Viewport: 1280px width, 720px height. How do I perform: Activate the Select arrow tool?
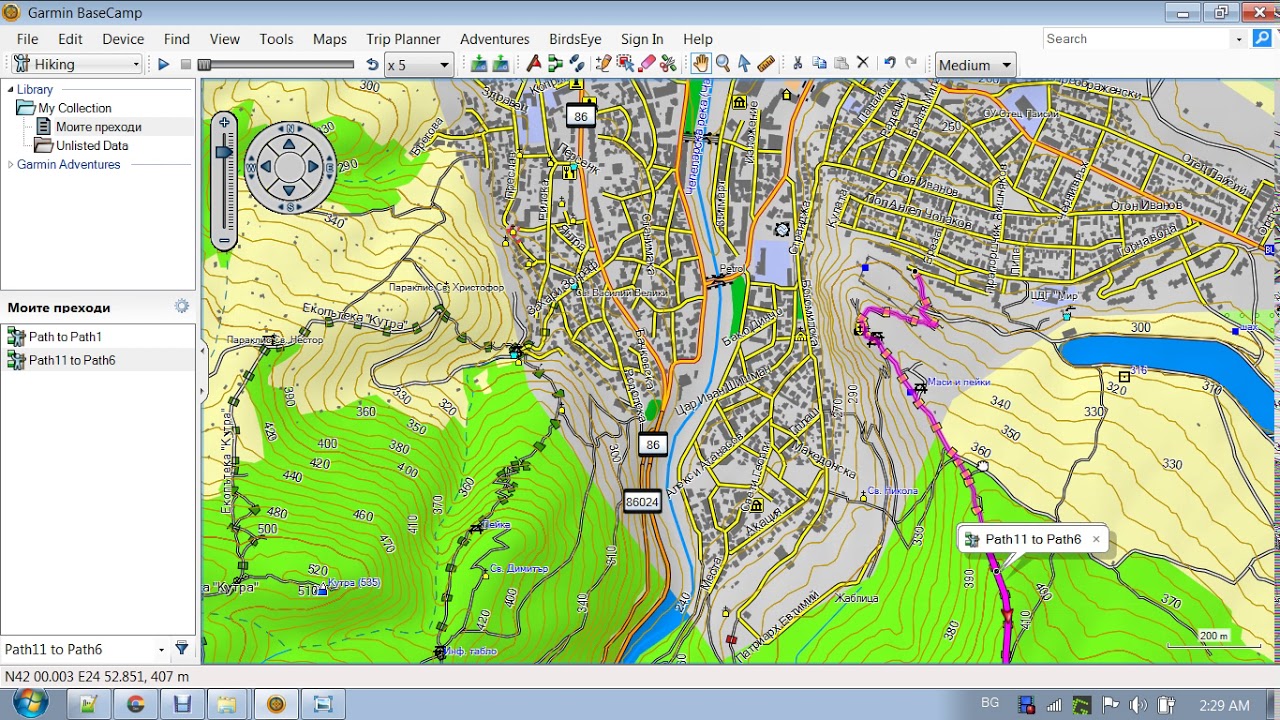[x=744, y=64]
